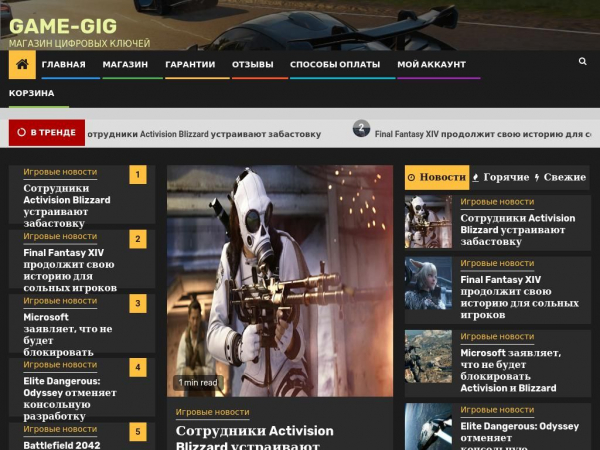
Task: Switch to the Горячие tab
Action: coord(501,177)
